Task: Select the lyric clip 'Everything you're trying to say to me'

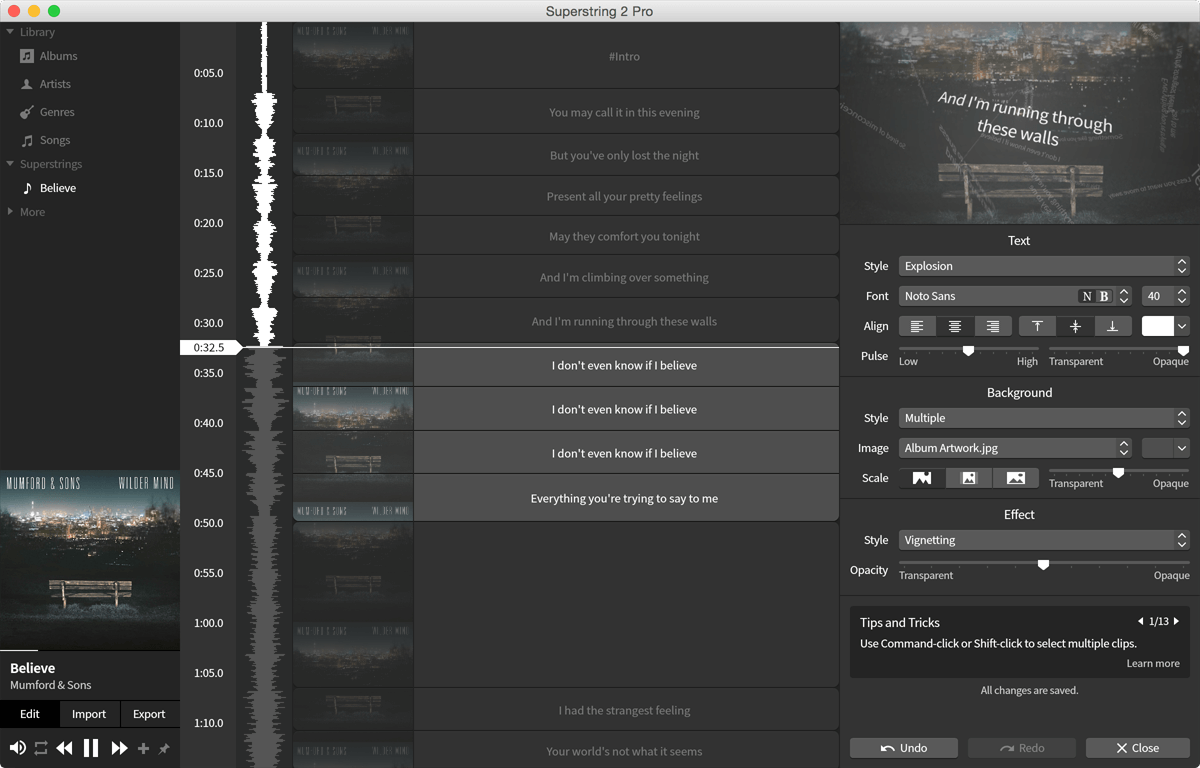Action: [x=625, y=498]
